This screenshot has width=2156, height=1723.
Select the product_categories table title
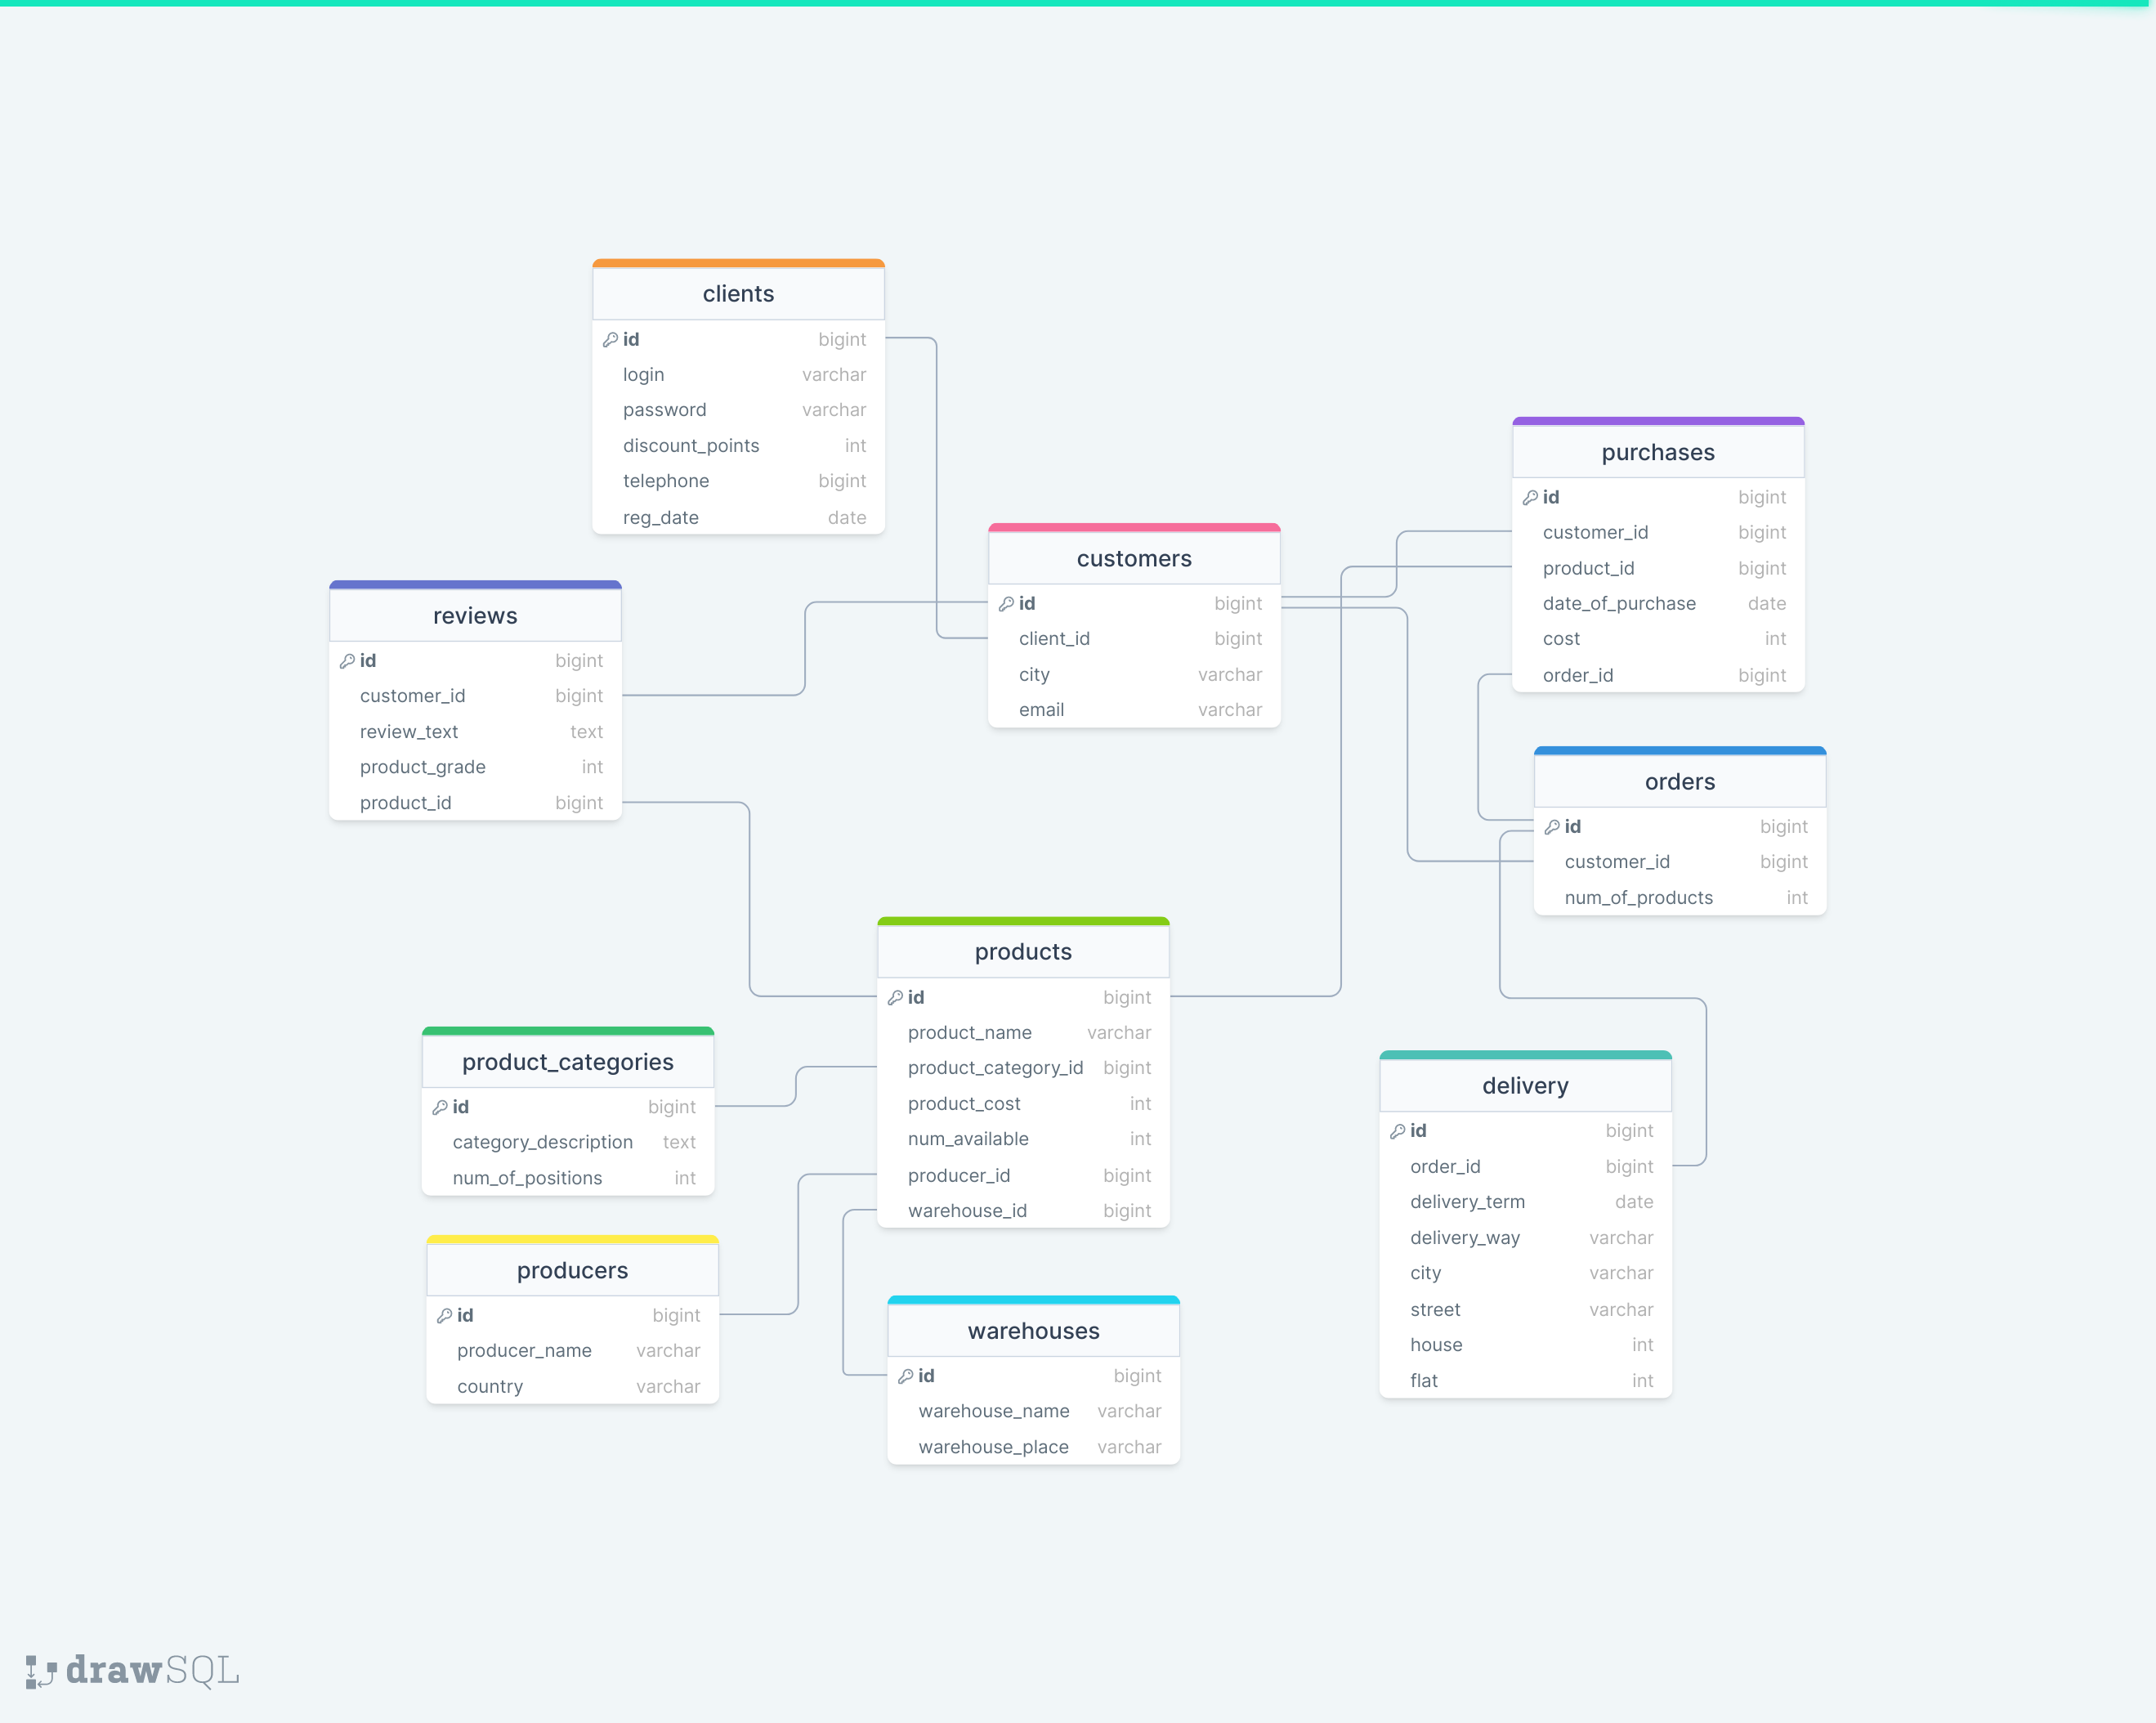[568, 1062]
